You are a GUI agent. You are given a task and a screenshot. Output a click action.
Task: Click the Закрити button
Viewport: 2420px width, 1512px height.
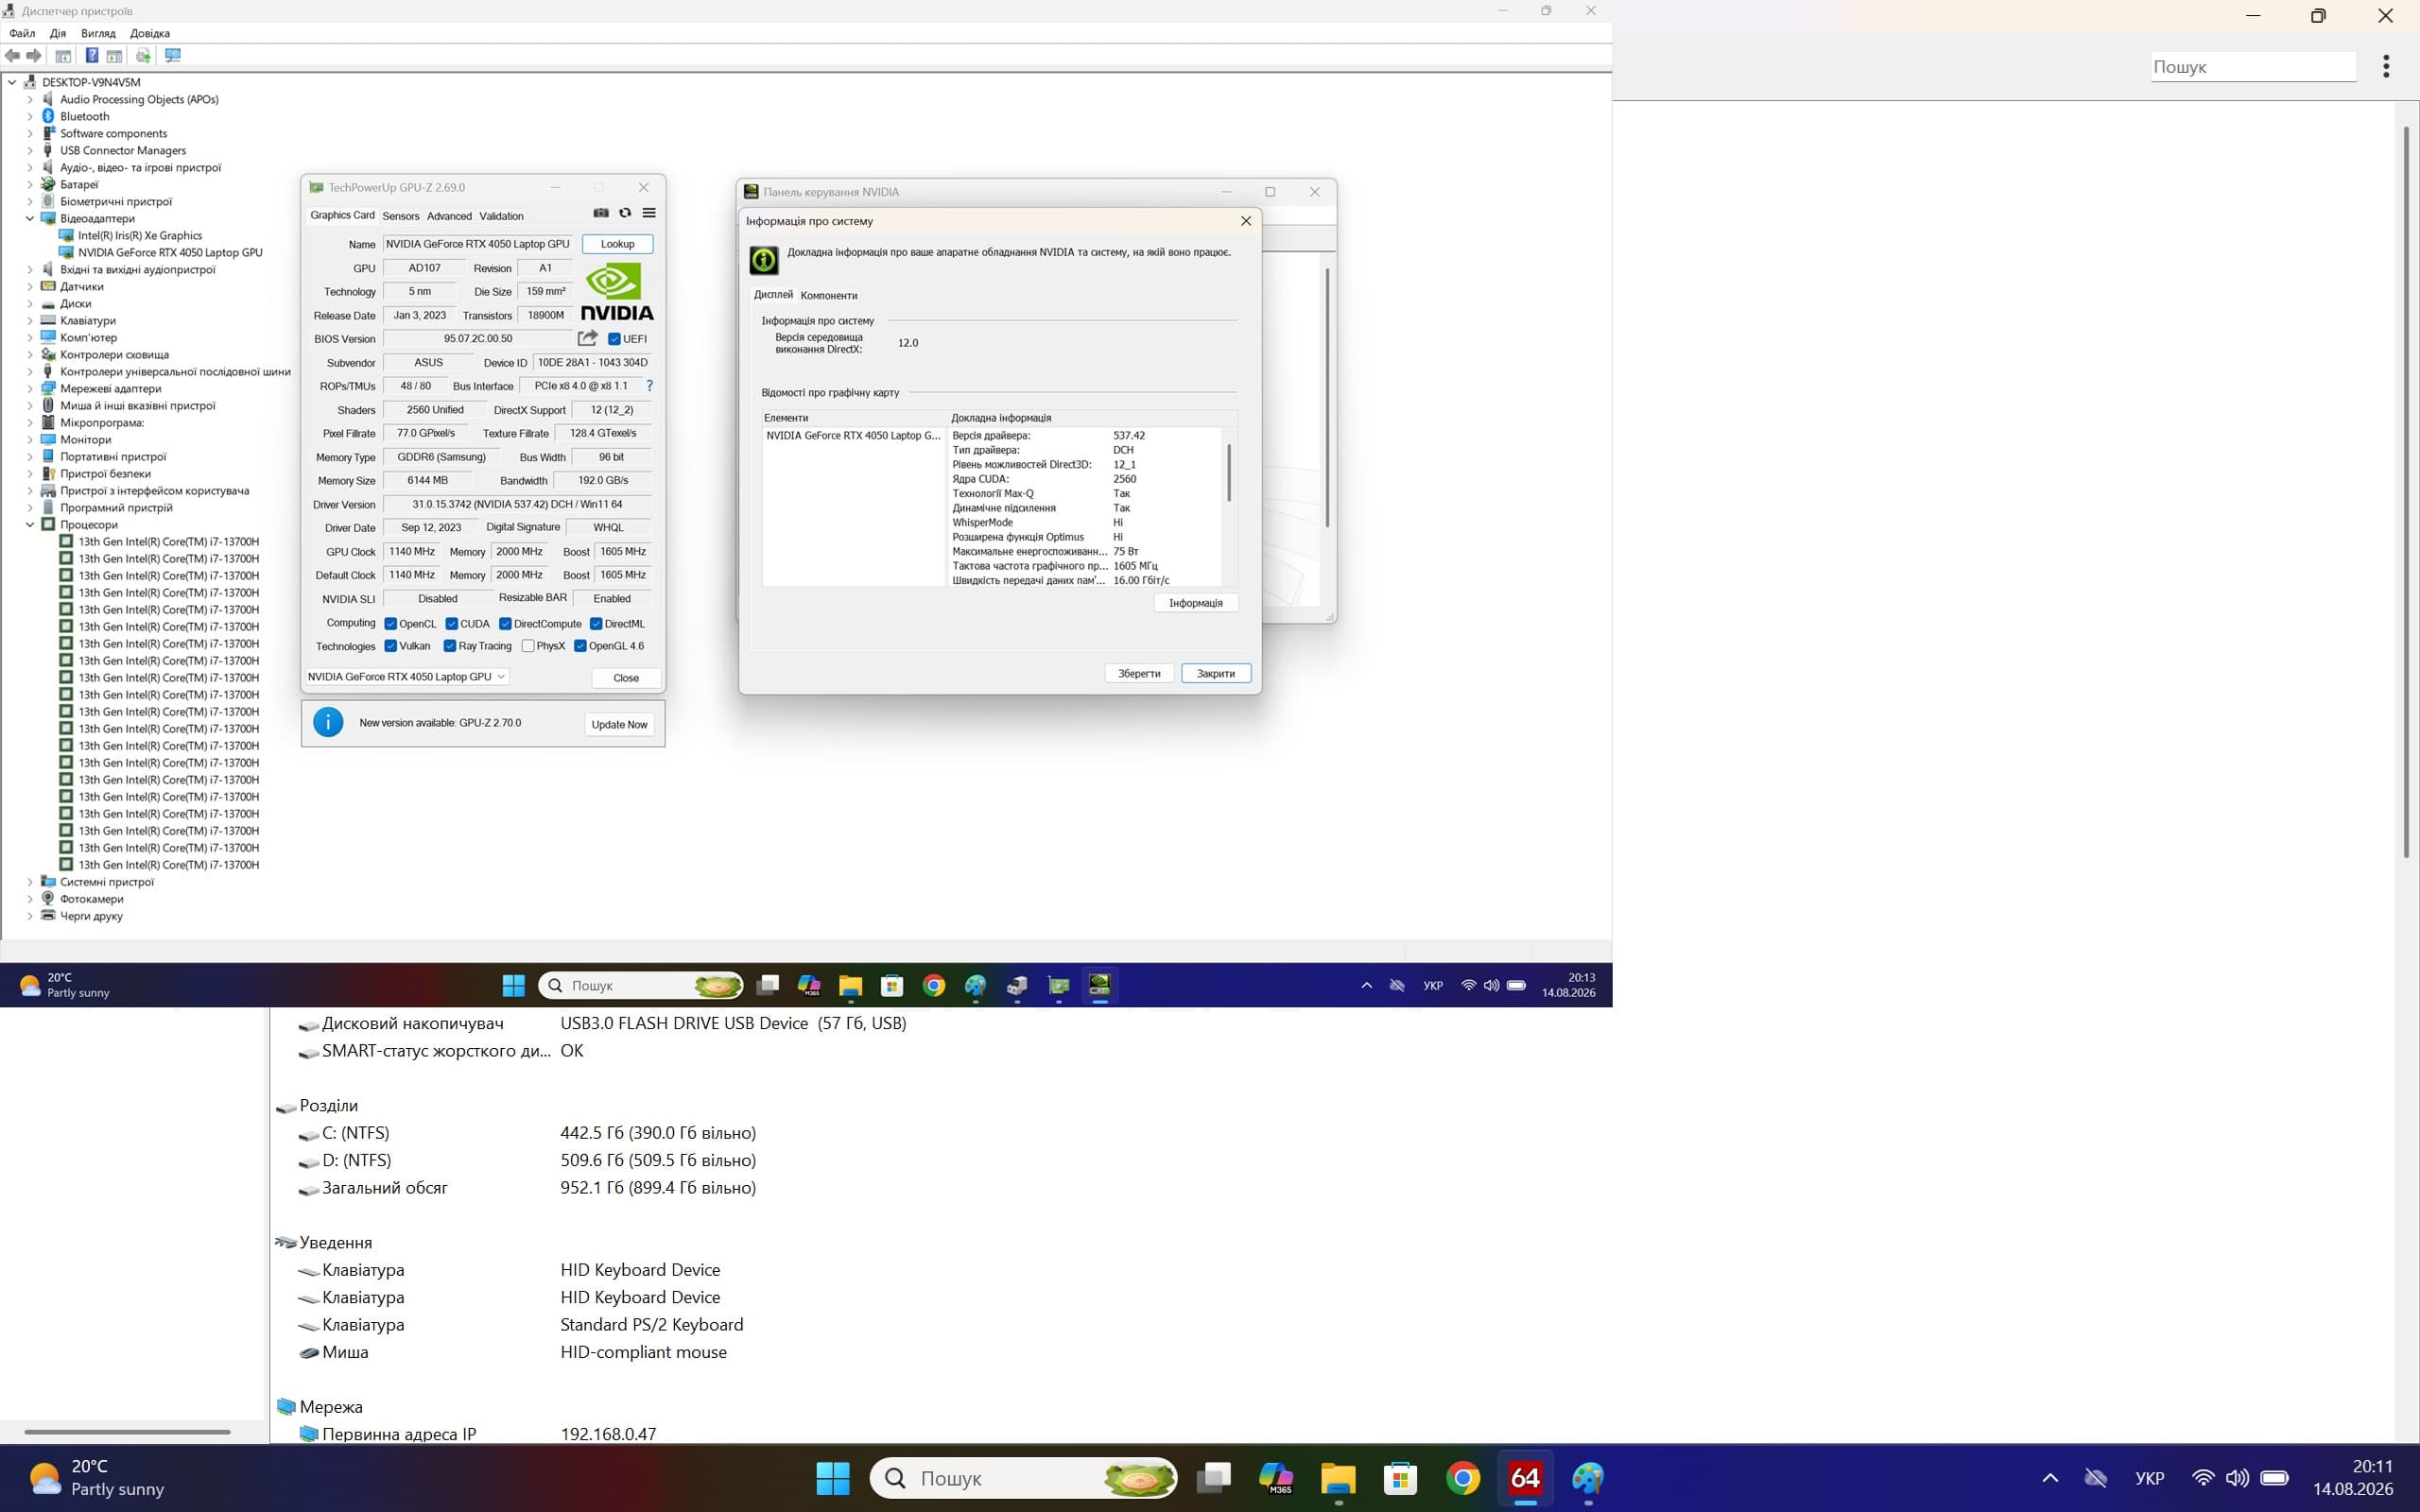point(1216,674)
